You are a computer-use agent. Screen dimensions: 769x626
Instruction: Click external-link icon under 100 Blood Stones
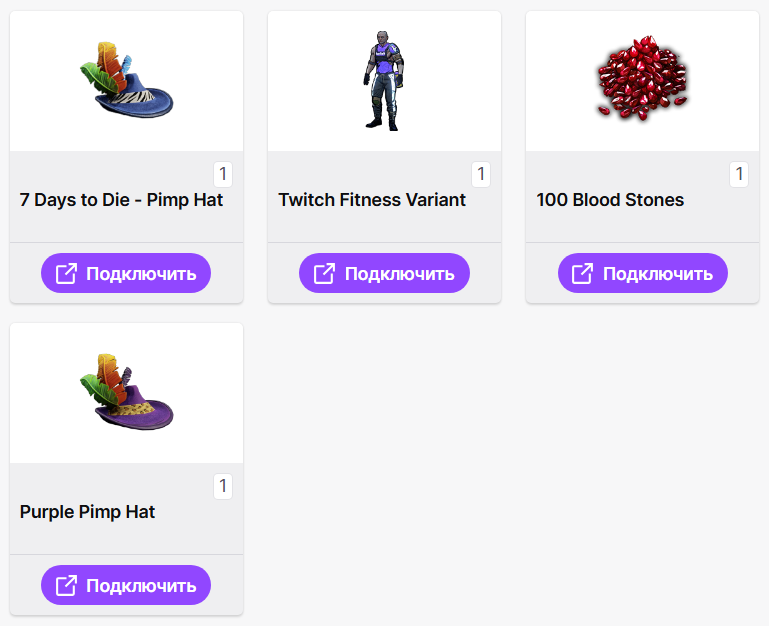point(582,274)
